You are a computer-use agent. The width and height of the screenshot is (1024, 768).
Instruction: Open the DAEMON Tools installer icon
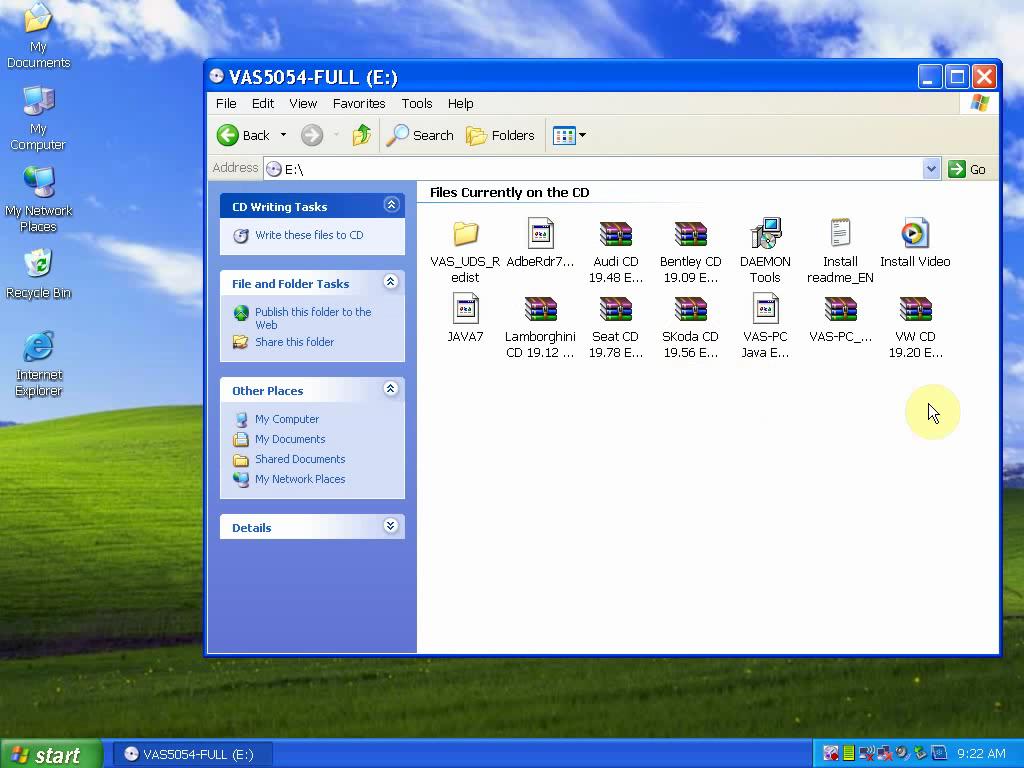click(765, 234)
